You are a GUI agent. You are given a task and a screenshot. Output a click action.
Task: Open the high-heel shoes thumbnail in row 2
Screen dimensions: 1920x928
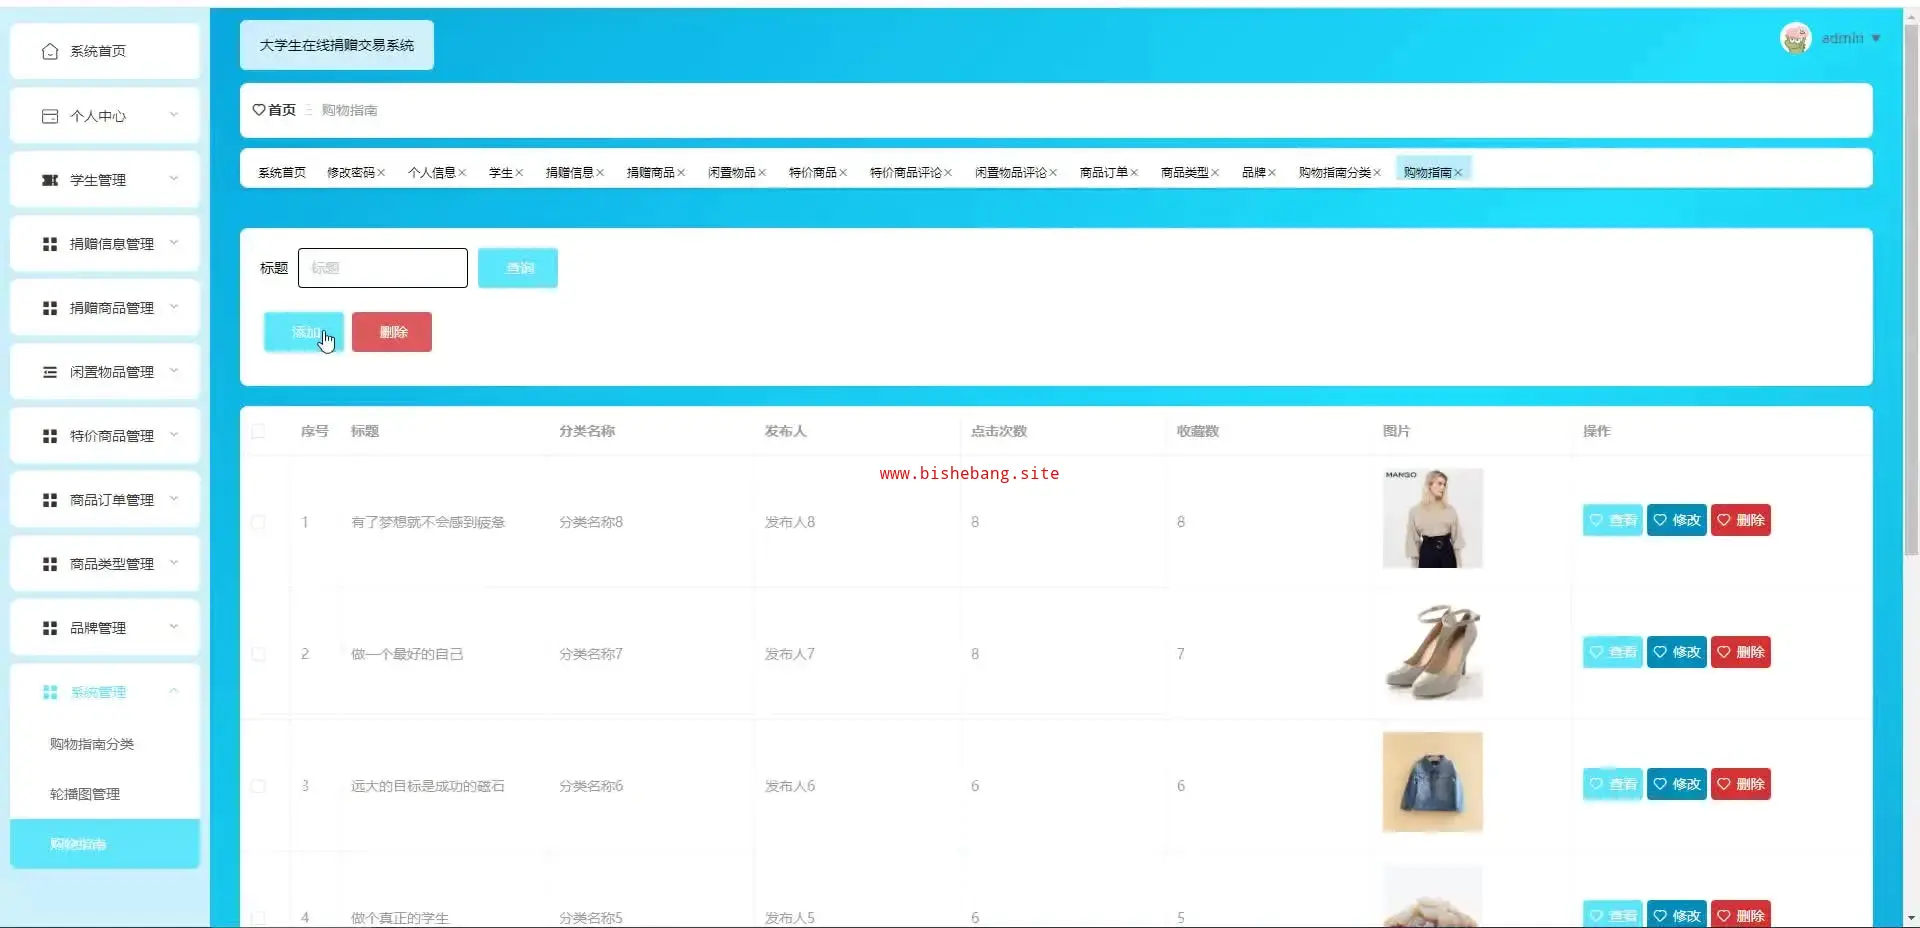(x=1433, y=650)
